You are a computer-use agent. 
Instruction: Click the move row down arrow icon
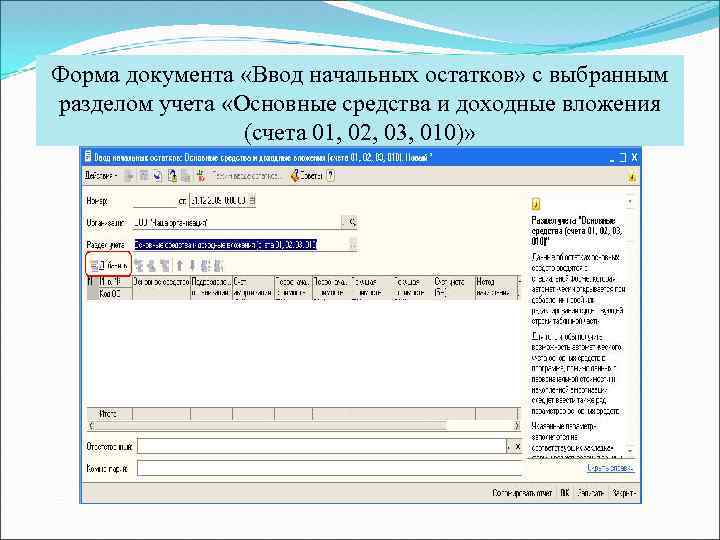[192, 265]
